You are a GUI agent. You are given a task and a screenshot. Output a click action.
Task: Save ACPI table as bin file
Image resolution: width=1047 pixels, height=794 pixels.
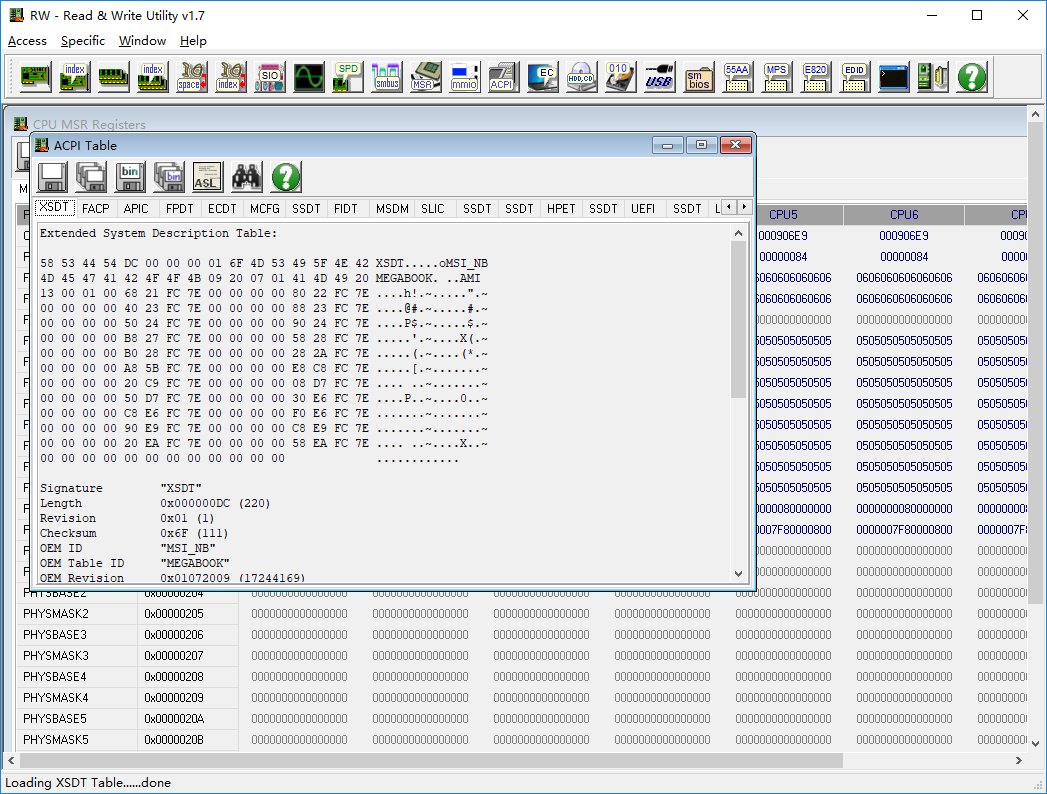coord(130,177)
